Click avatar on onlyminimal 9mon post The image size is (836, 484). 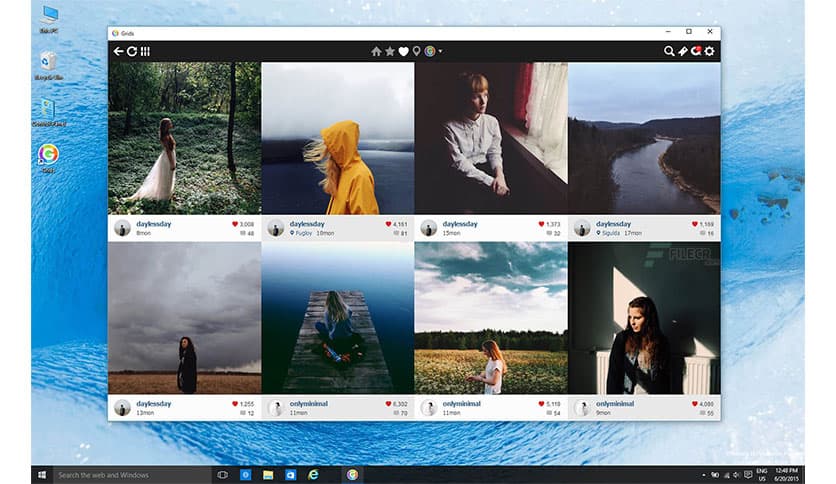tap(582, 408)
